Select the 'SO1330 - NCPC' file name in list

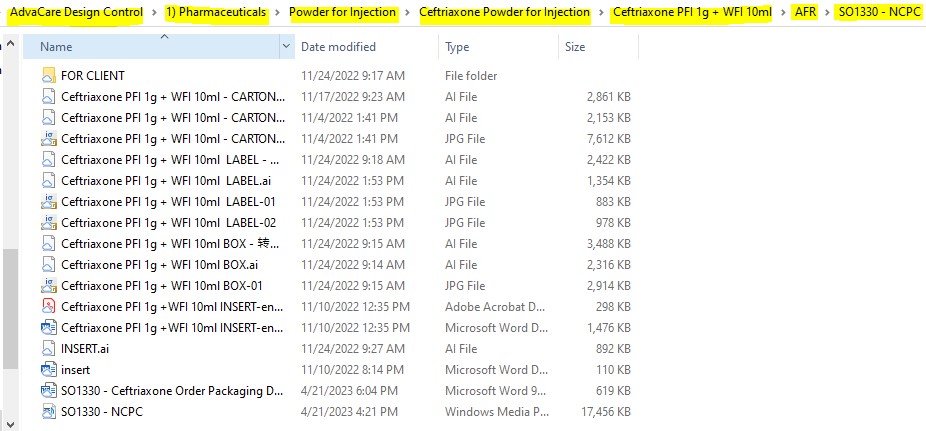(x=102, y=412)
